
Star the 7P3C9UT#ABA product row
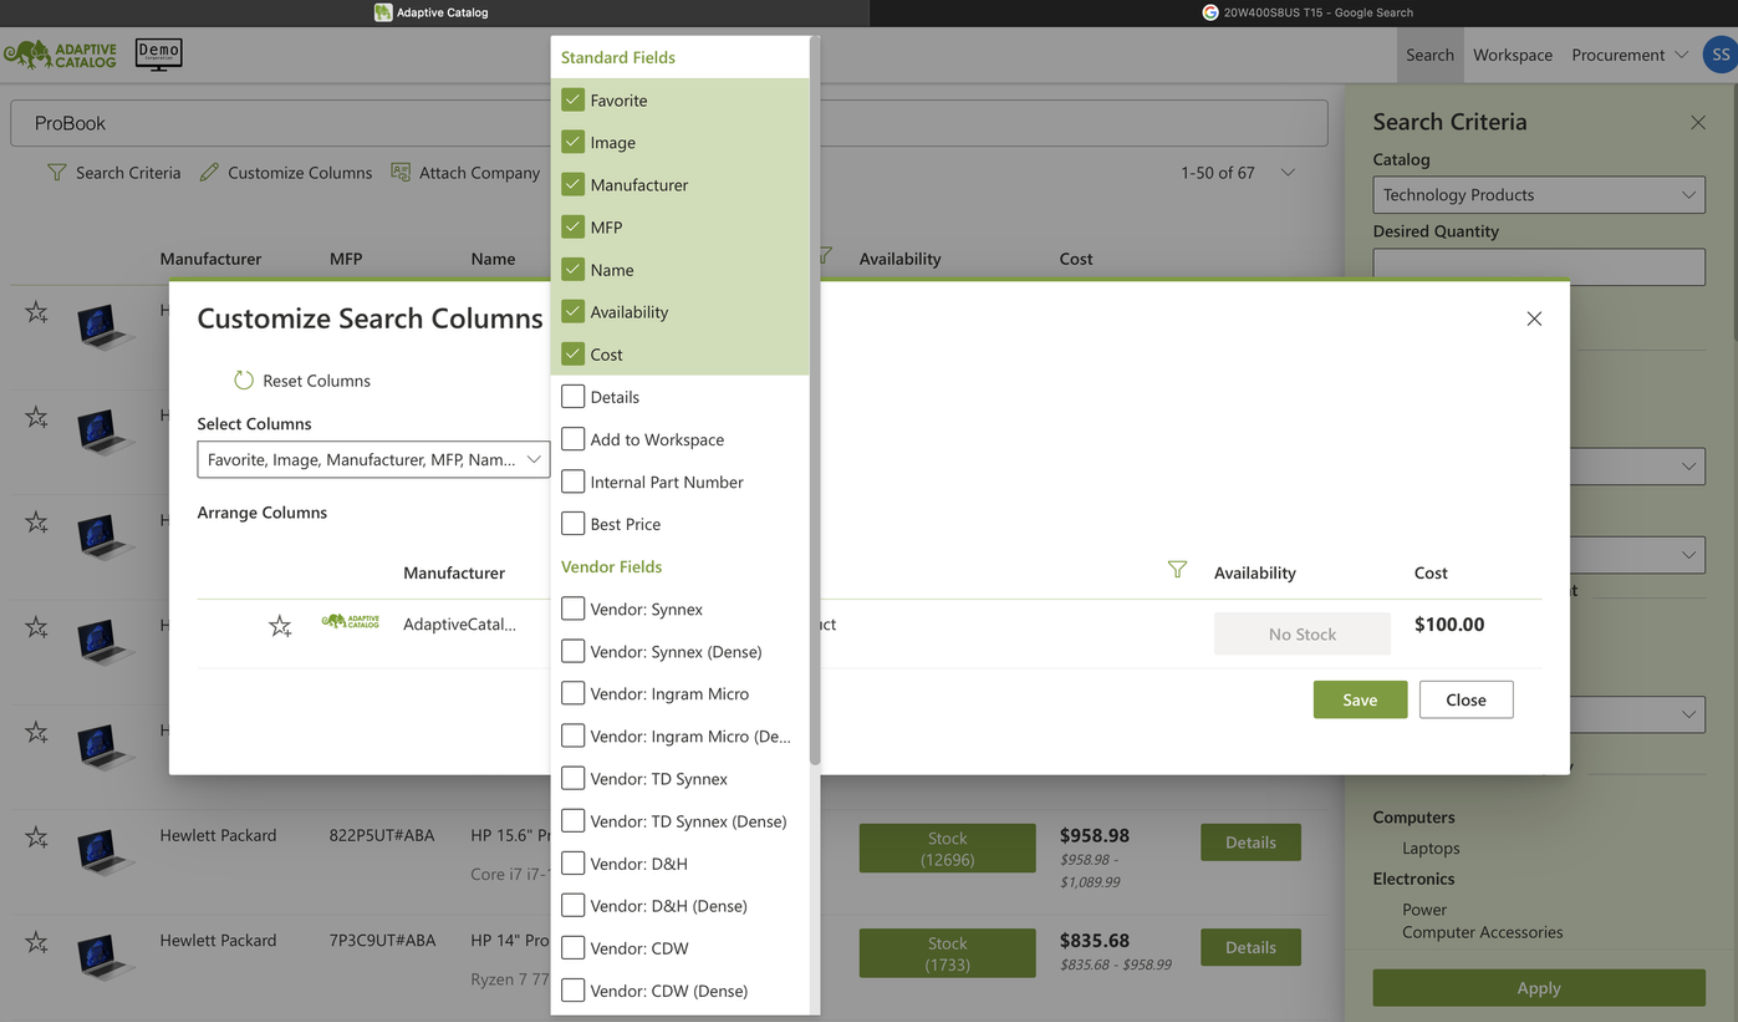pos(37,942)
